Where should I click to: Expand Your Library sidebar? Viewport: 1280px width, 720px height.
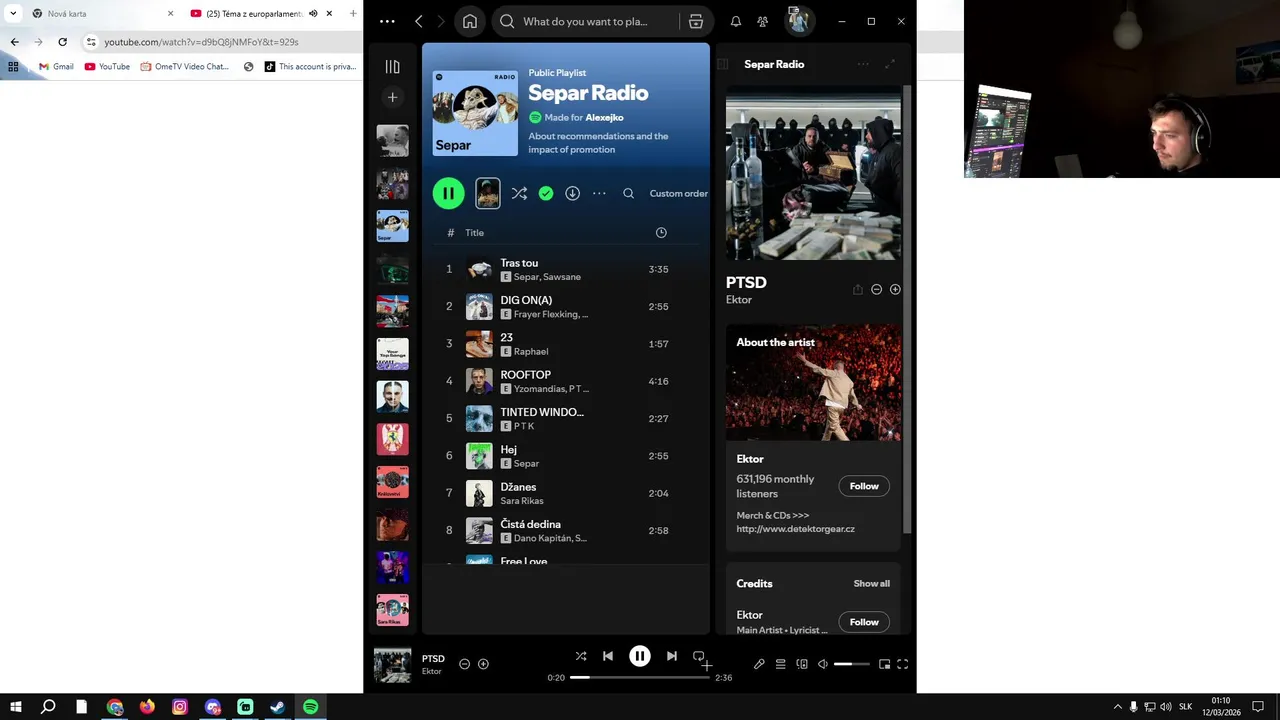(392, 66)
